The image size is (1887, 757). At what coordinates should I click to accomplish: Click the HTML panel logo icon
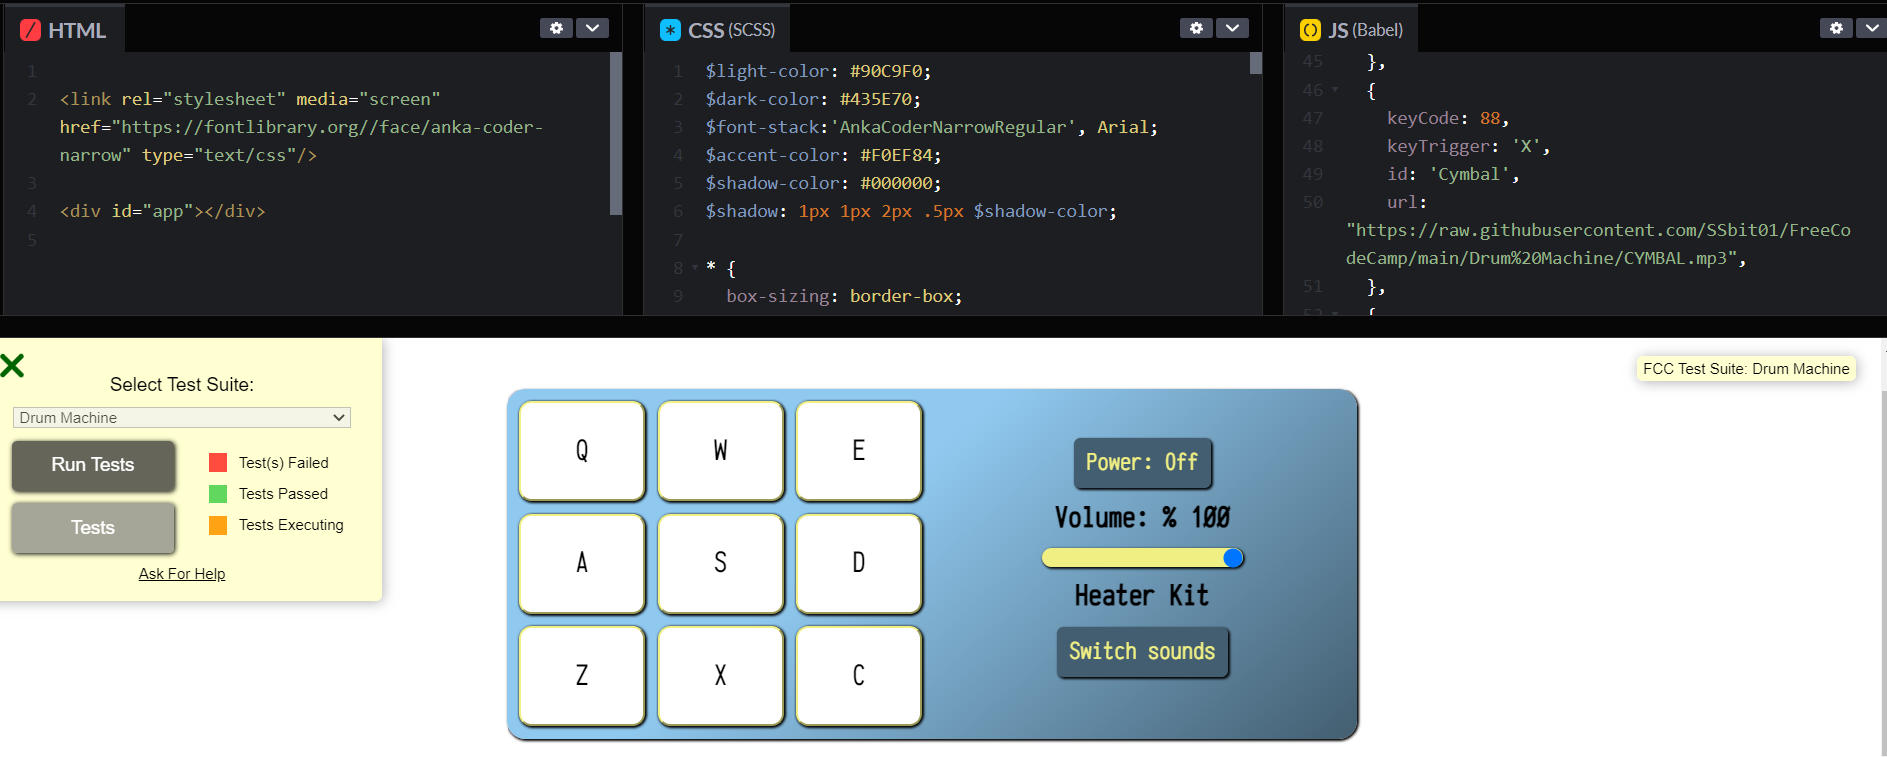coord(31,30)
